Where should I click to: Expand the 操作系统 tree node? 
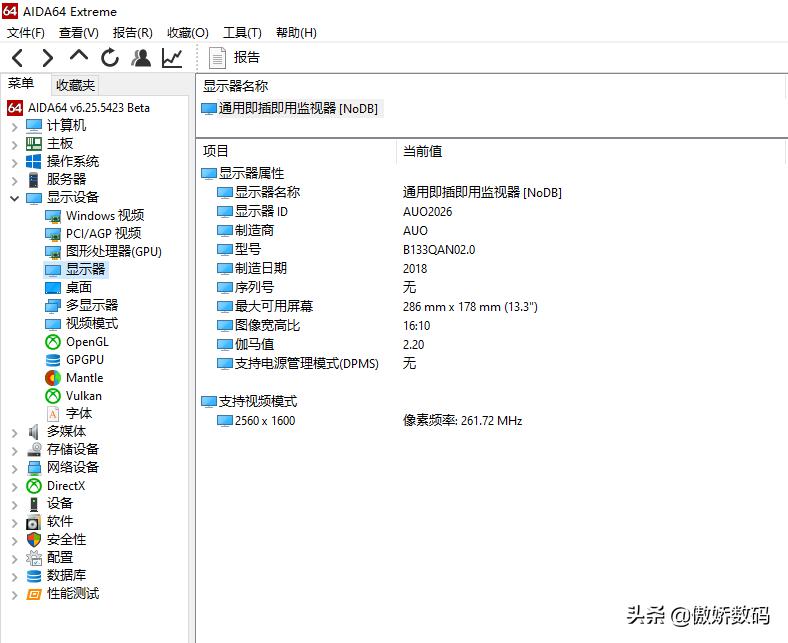tap(15, 163)
